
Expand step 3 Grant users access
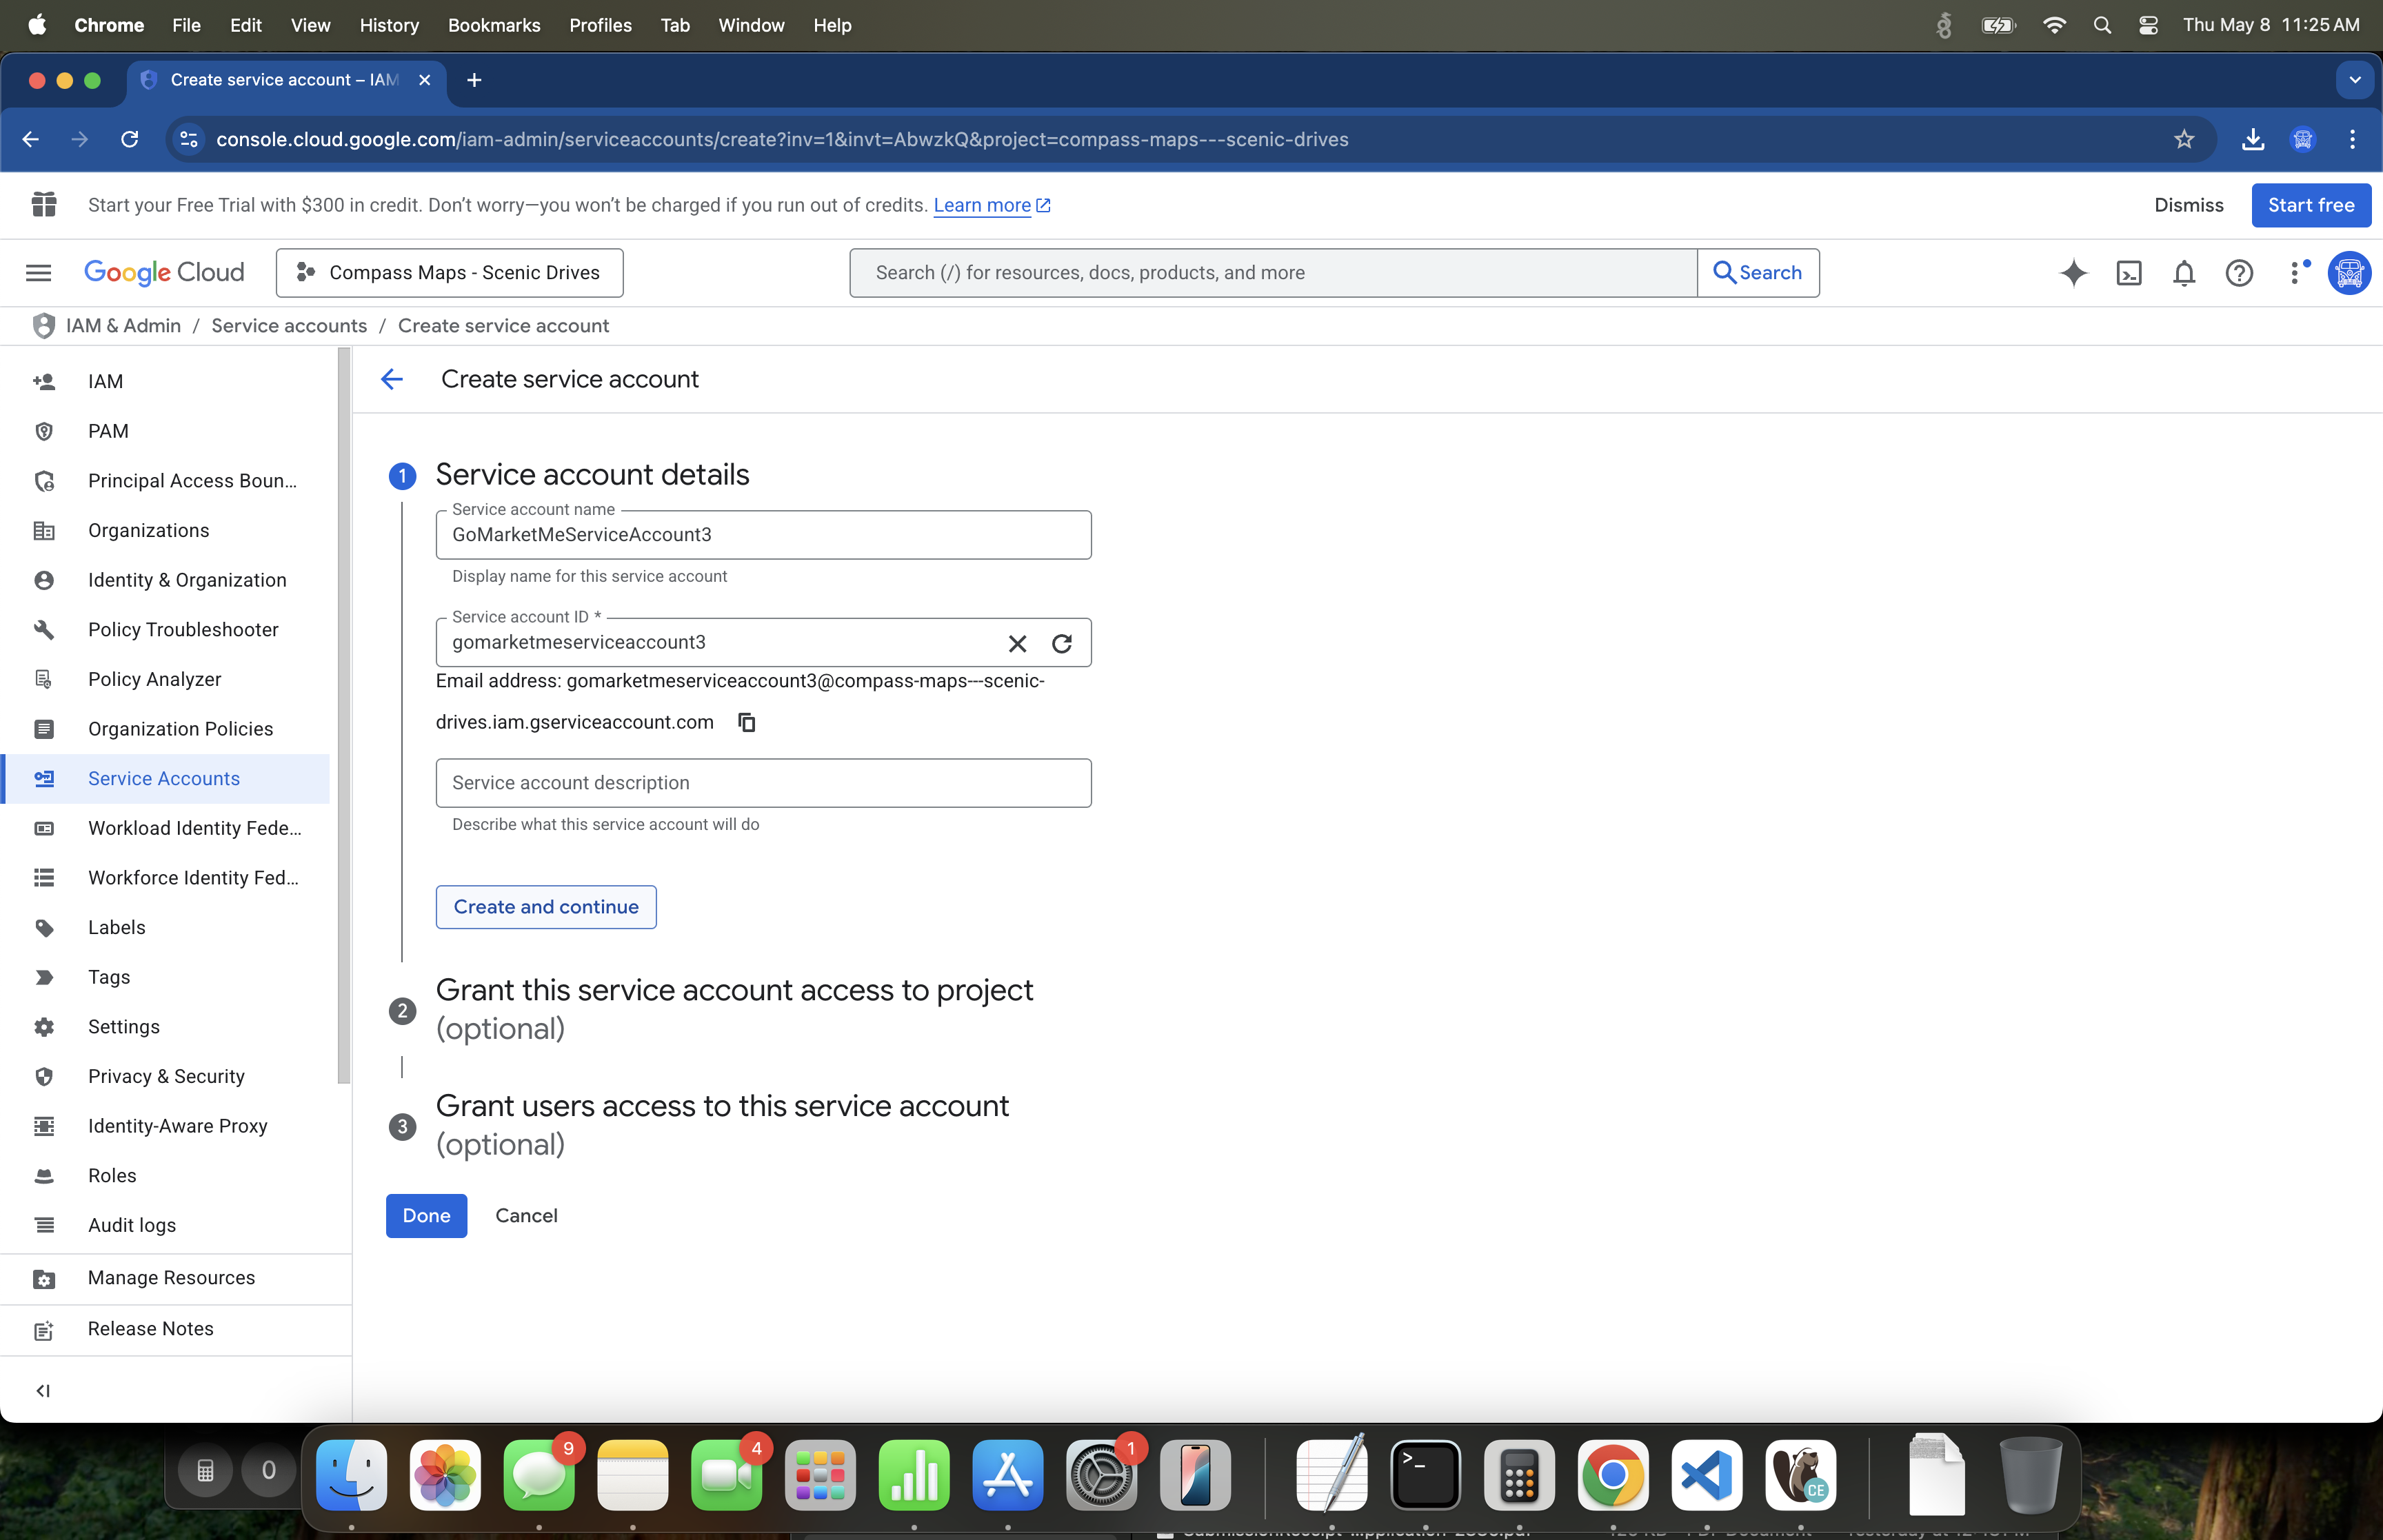[x=722, y=1124]
